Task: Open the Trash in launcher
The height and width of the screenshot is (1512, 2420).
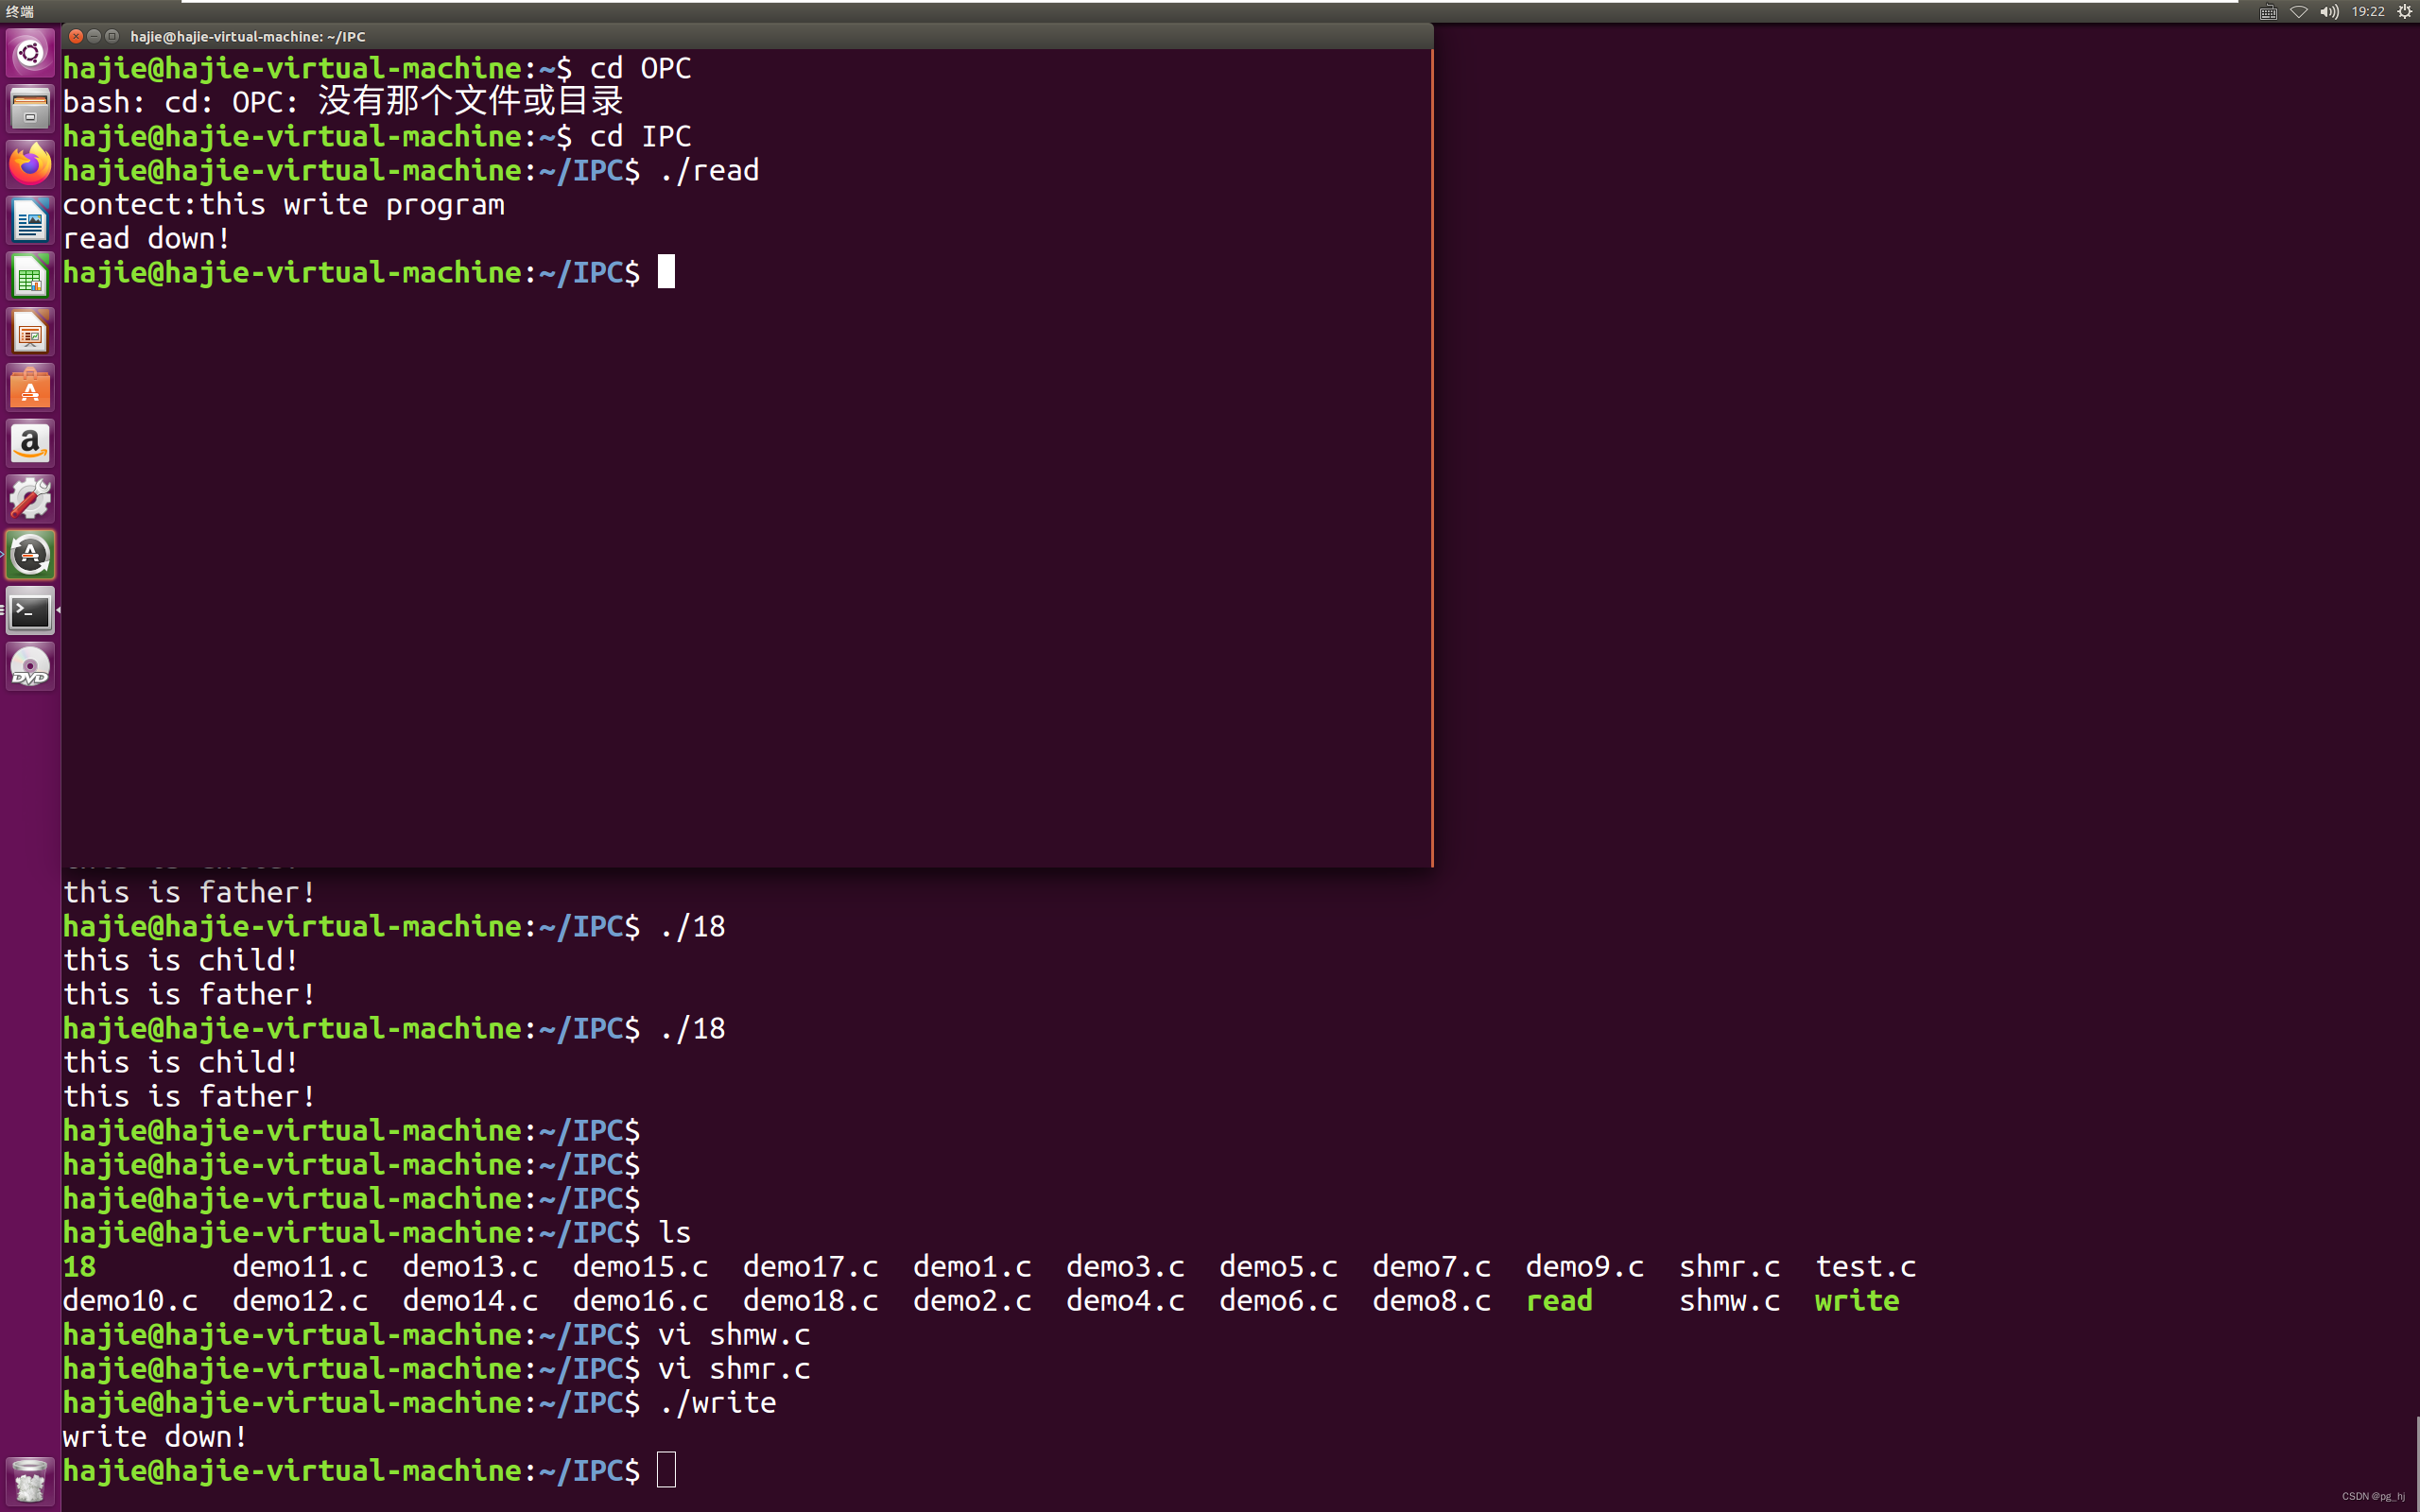Action: pos(30,1480)
